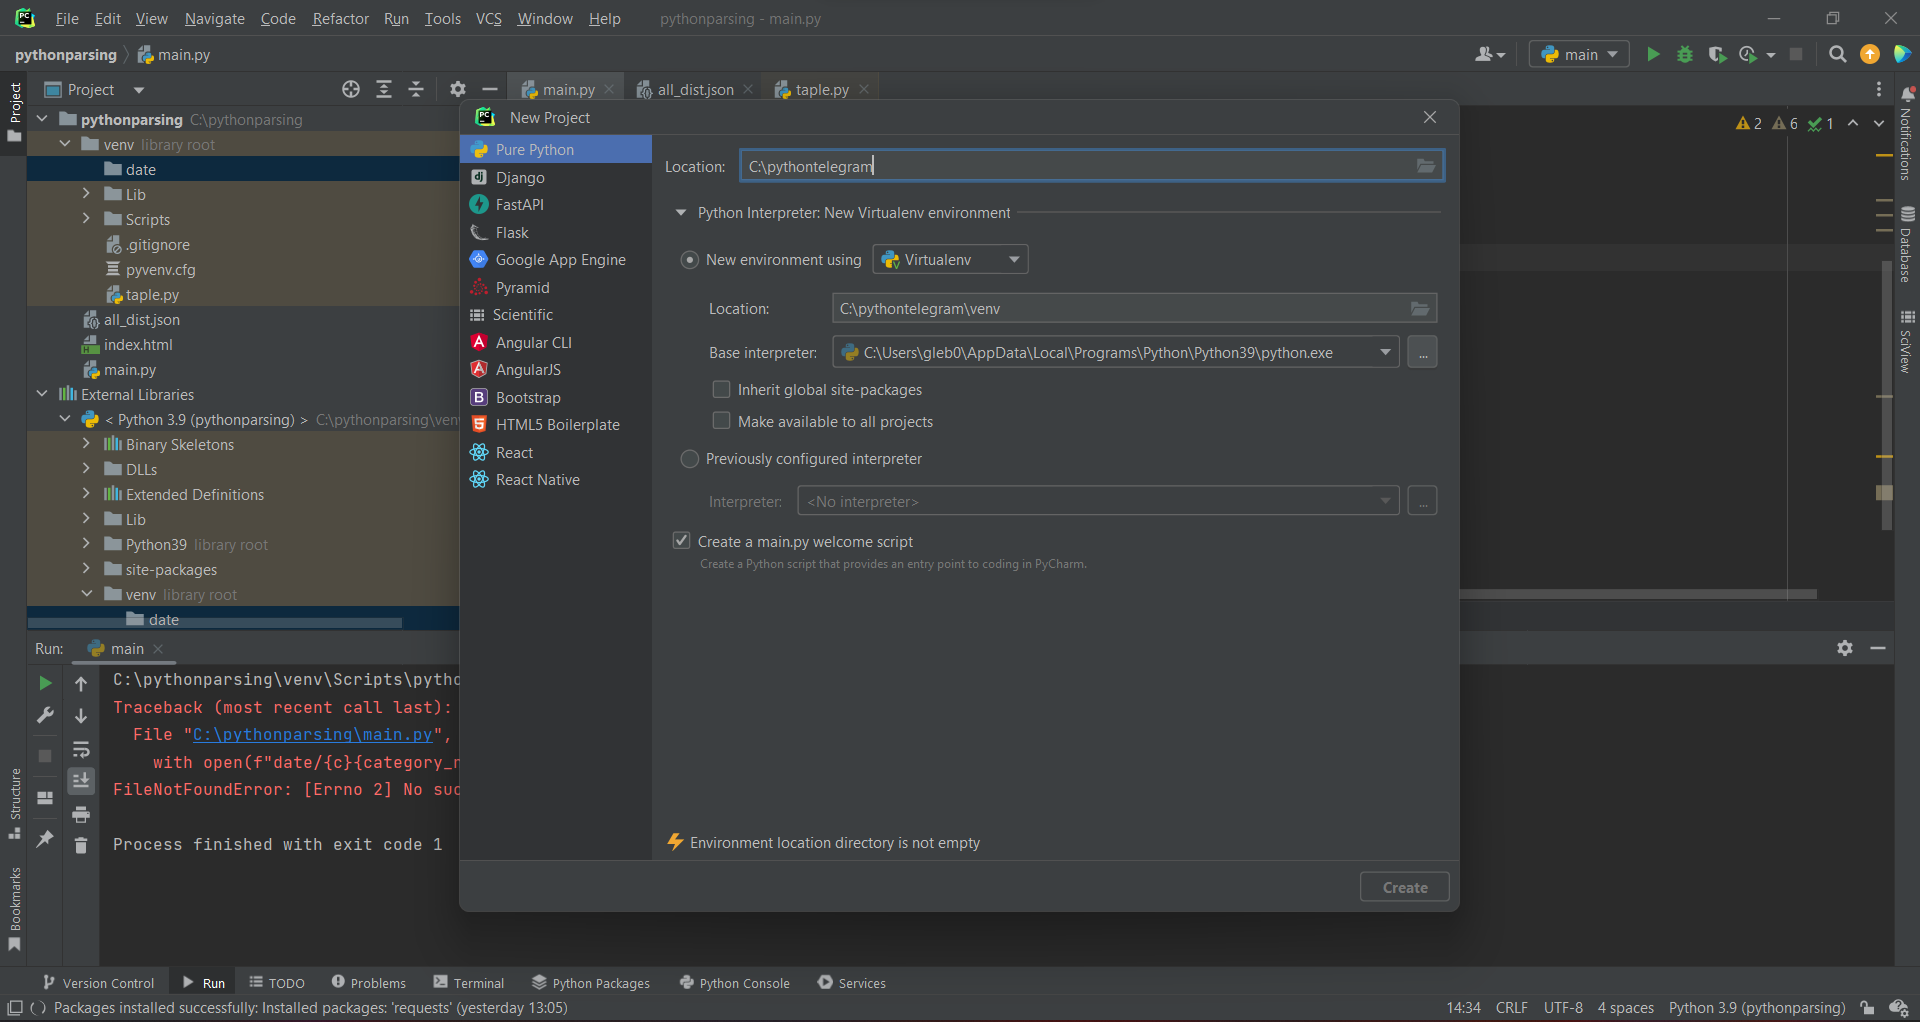
Task: Open Project panel gear options
Action: 458,89
